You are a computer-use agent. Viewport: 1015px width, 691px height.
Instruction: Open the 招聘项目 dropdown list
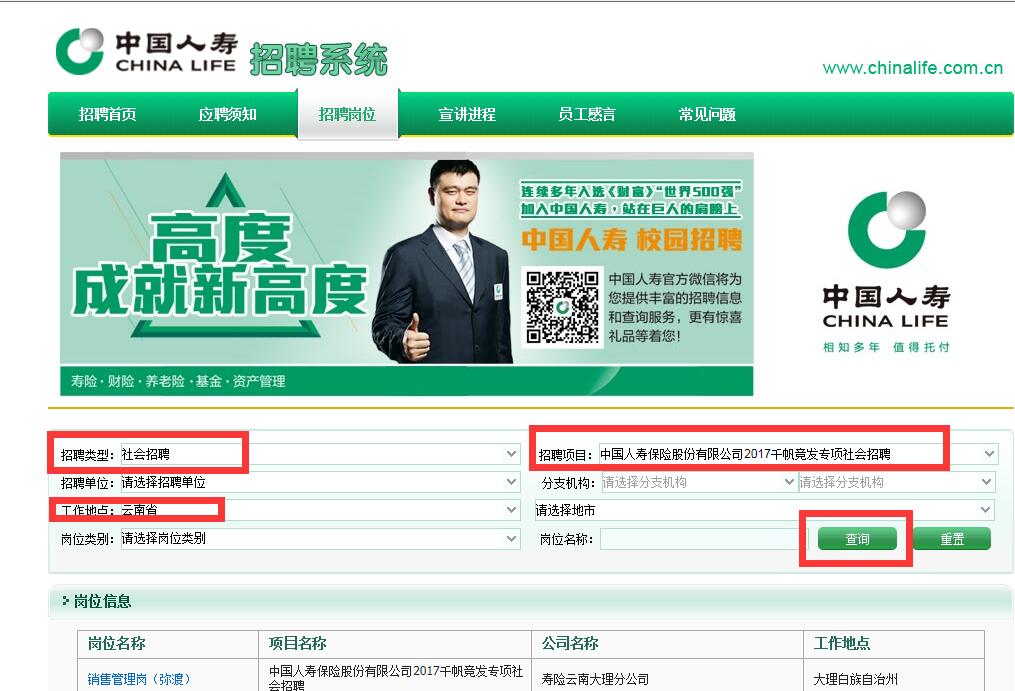pos(798,454)
